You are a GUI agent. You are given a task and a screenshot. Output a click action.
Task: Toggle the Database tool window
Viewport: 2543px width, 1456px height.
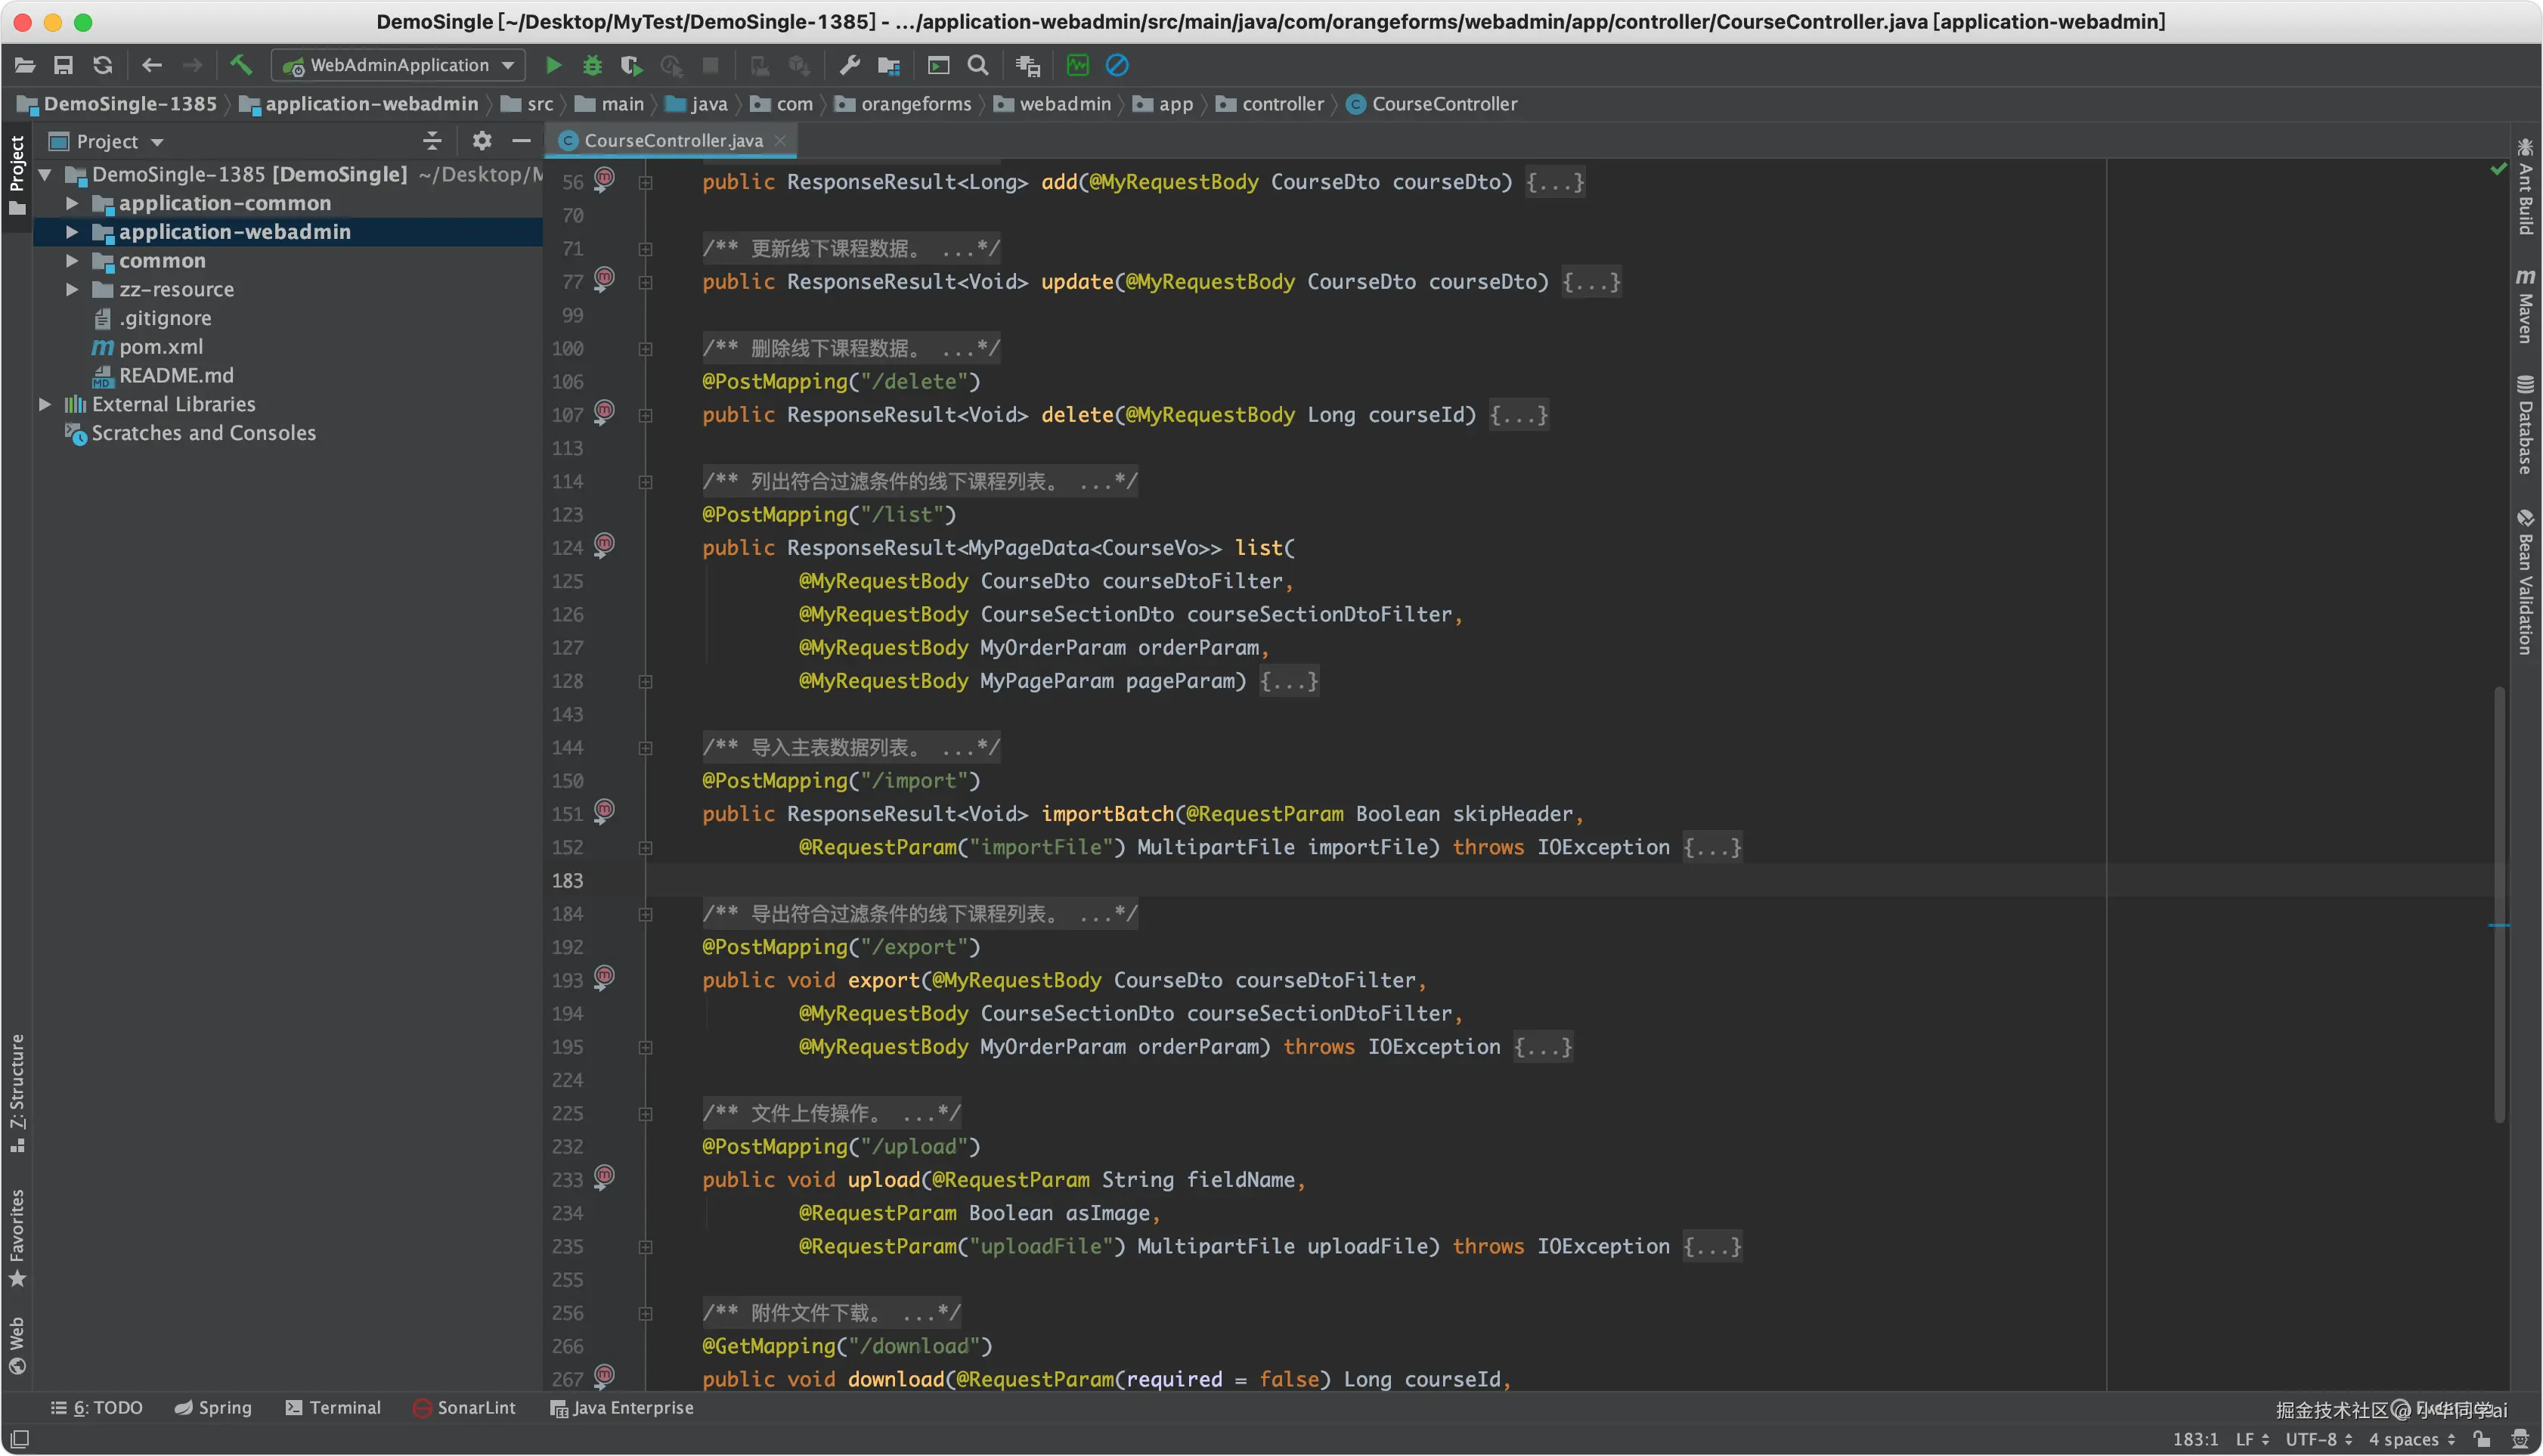point(2525,425)
